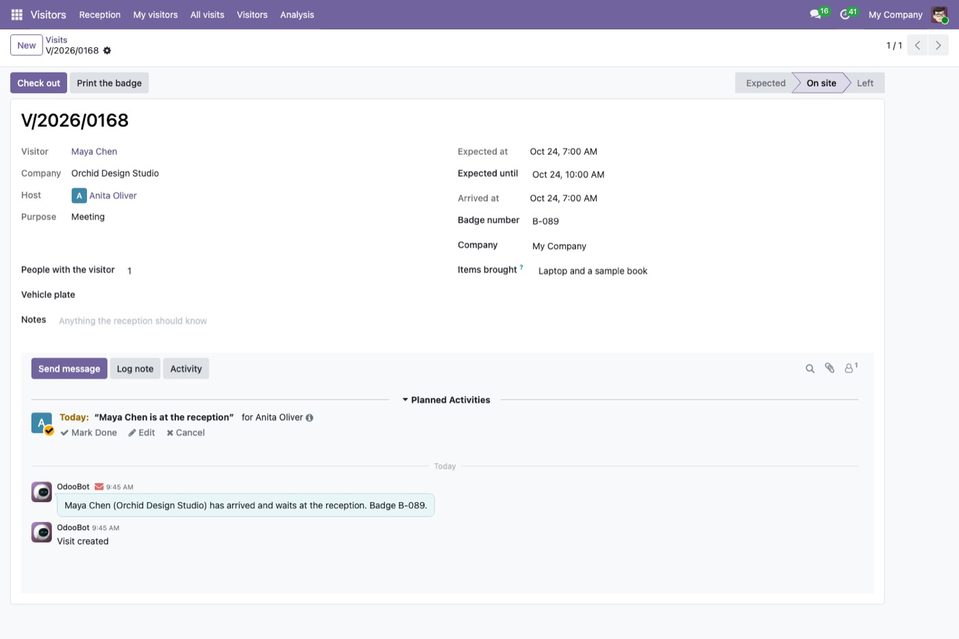This screenshot has height=639, width=959.
Task: Click OdooBot avatar on arrival message
Action: tap(42, 492)
